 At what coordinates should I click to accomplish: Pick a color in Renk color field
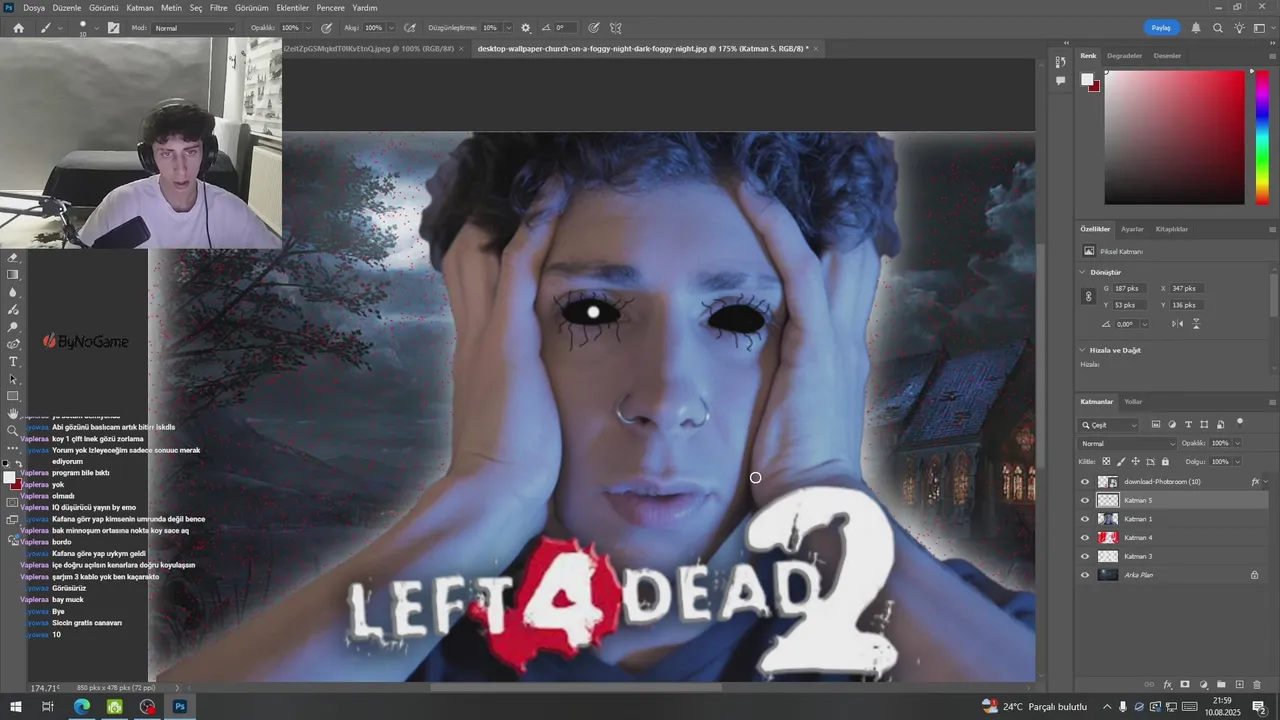pos(1174,137)
